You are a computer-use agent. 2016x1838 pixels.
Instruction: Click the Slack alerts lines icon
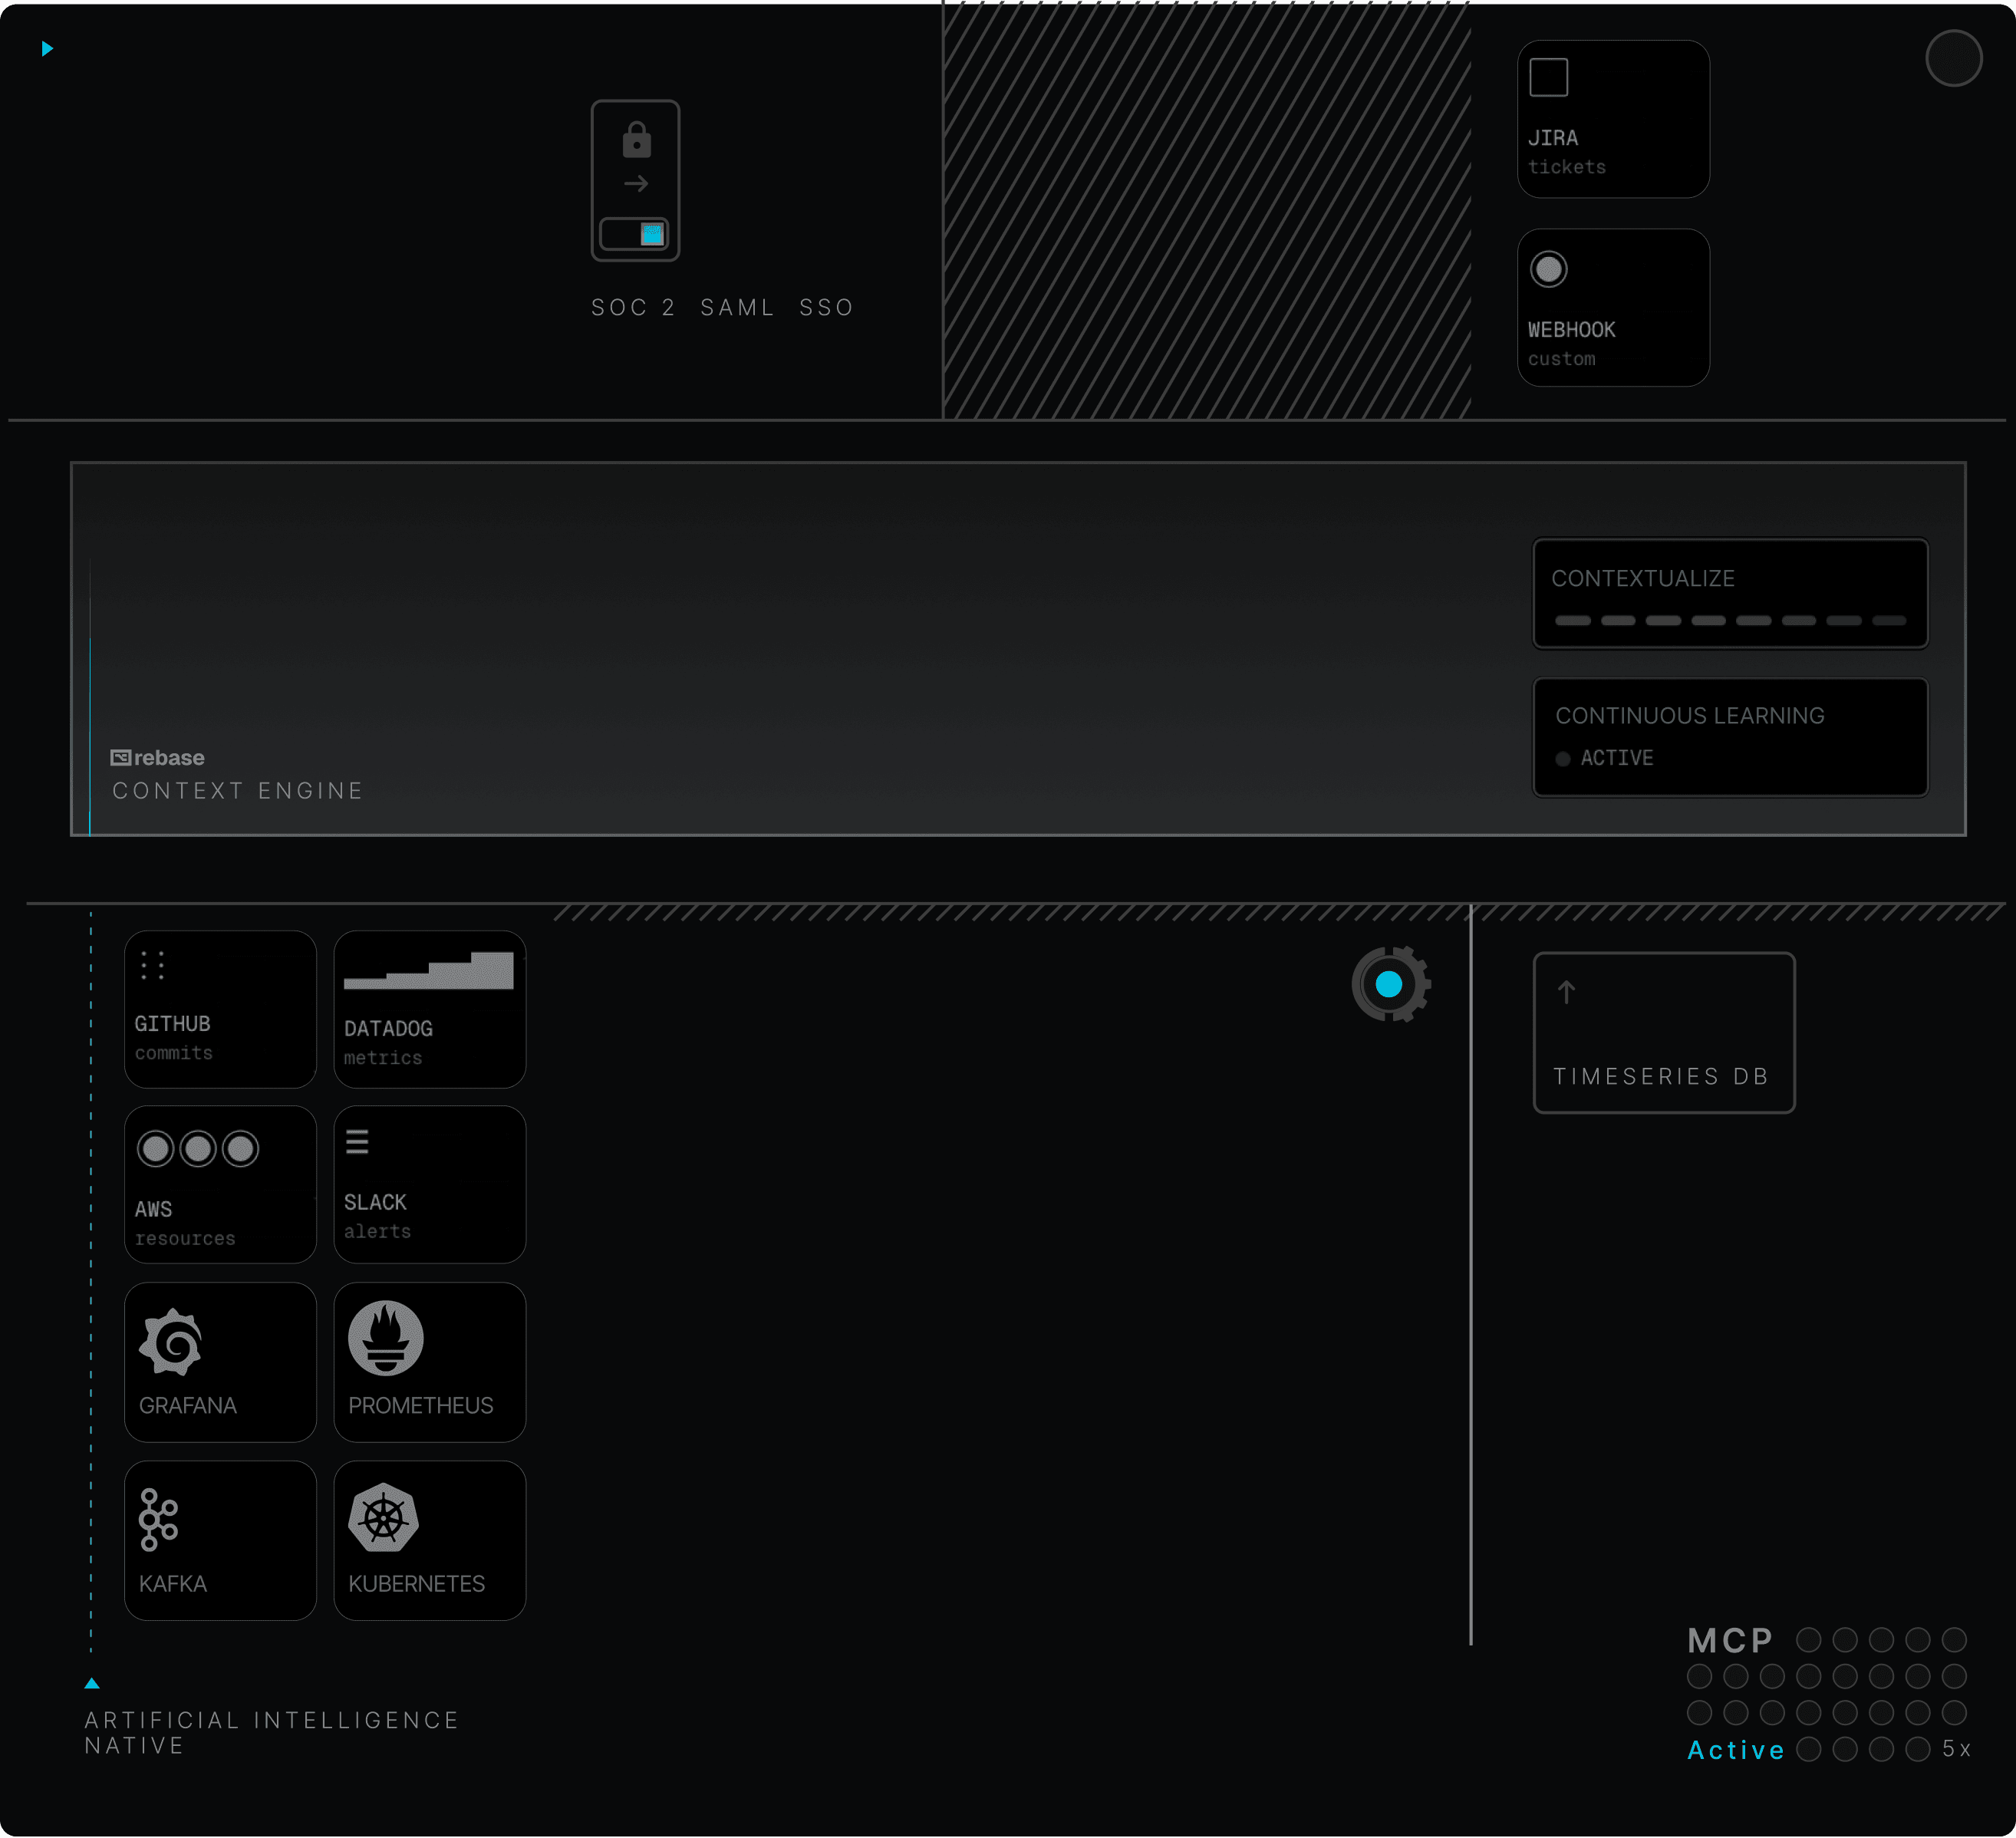[x=357, y=1141]
